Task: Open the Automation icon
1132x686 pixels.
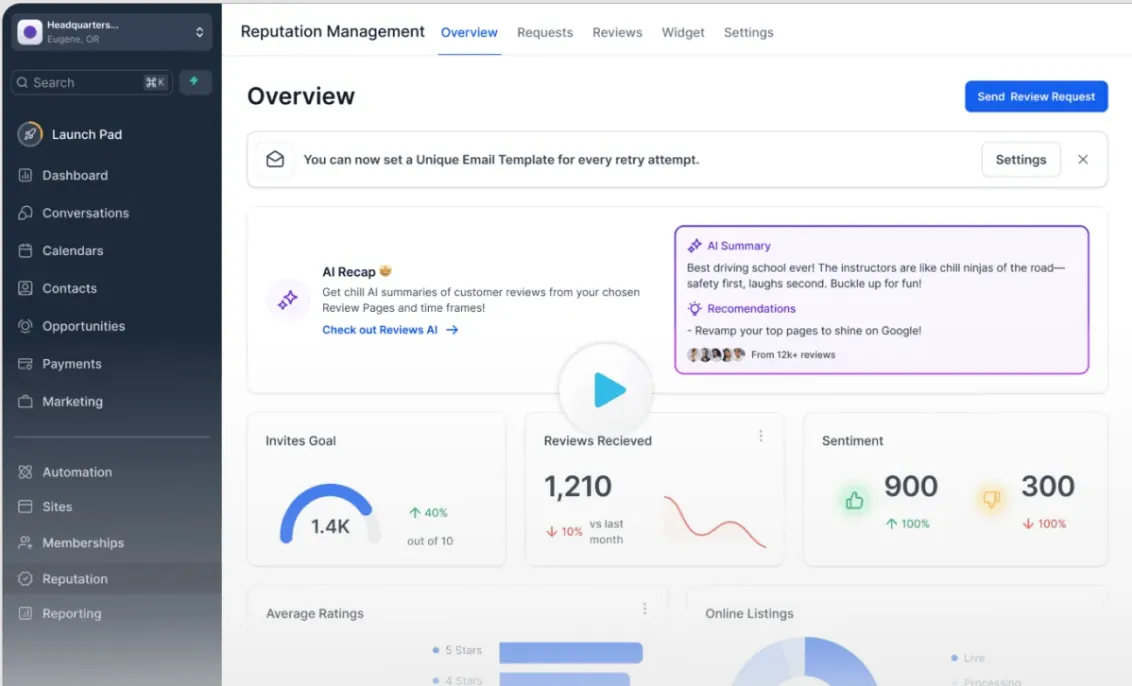Action: pyautogui.click(x=25, y=472)
